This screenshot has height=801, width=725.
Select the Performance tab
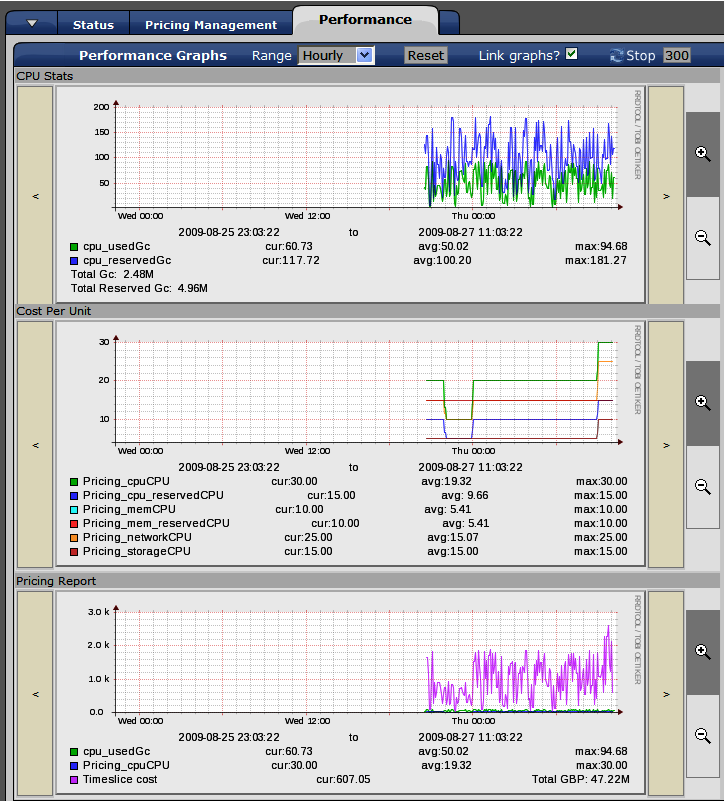click(365, 19)
